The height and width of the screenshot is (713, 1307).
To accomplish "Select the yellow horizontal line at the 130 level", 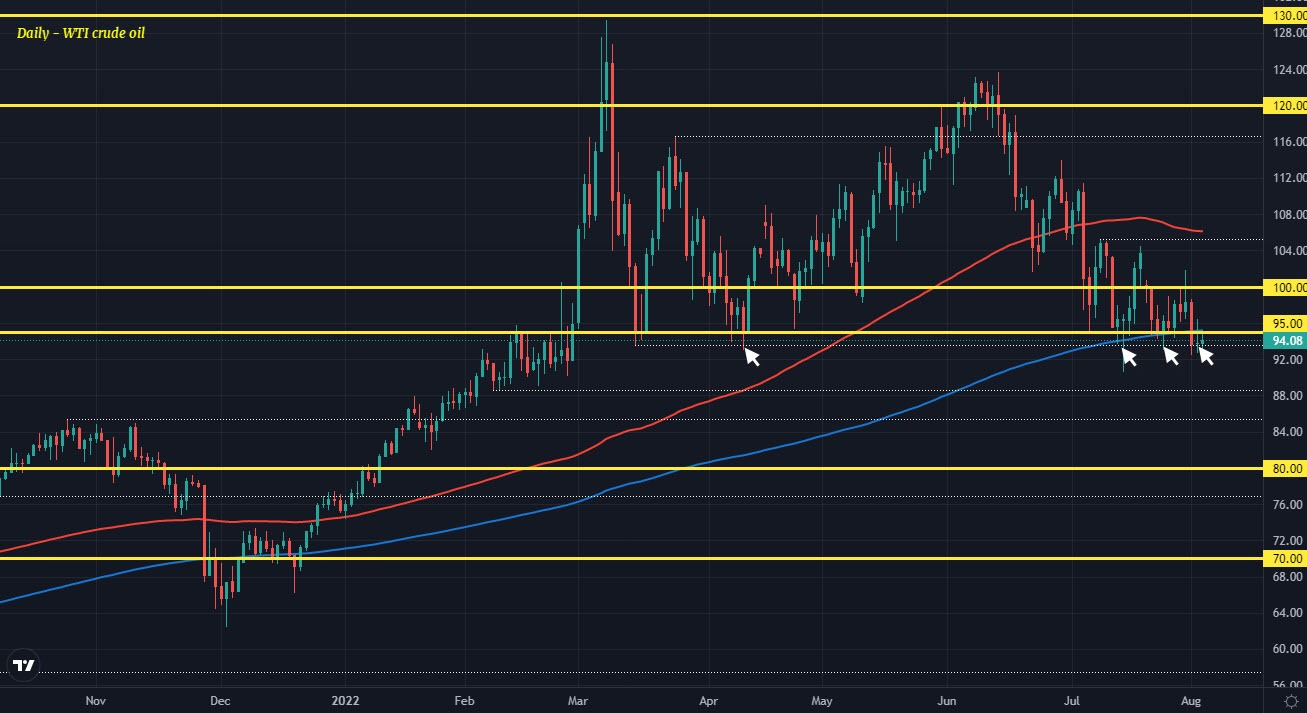I will [x=630, y=16].
